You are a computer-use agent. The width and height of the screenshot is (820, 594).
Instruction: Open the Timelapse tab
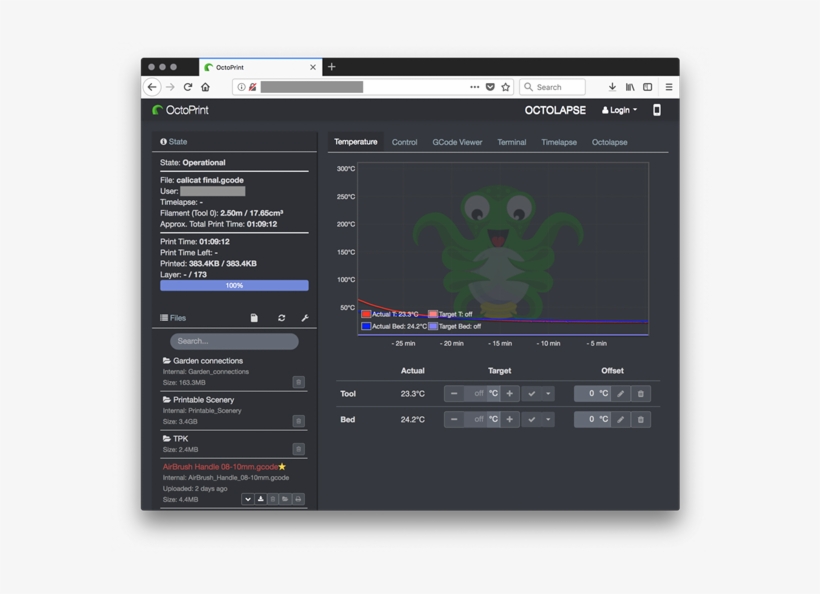(559, 142)
